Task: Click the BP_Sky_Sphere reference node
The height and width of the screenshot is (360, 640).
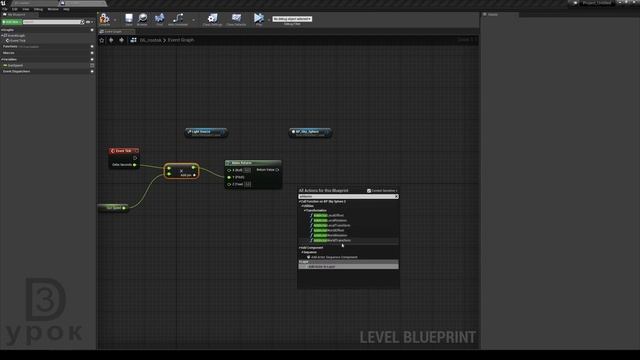Action: coord(310,133)
